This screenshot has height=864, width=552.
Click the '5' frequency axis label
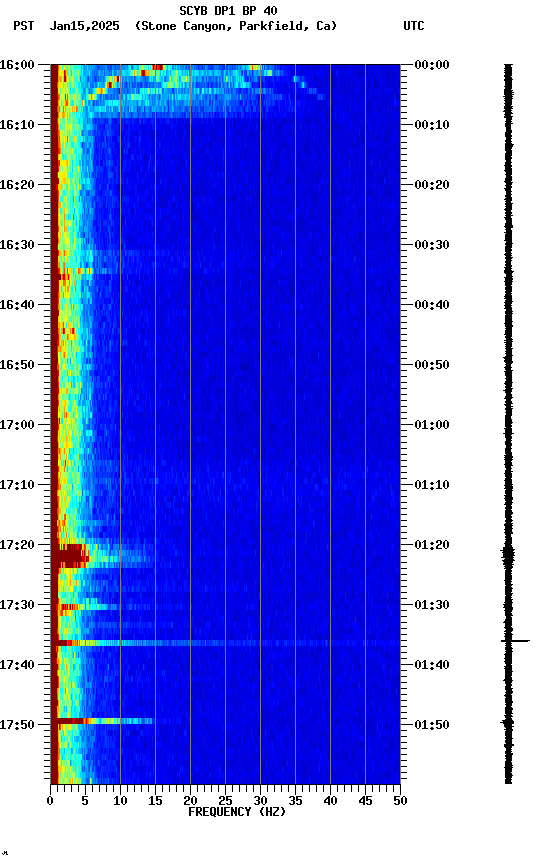pos(85,801)
